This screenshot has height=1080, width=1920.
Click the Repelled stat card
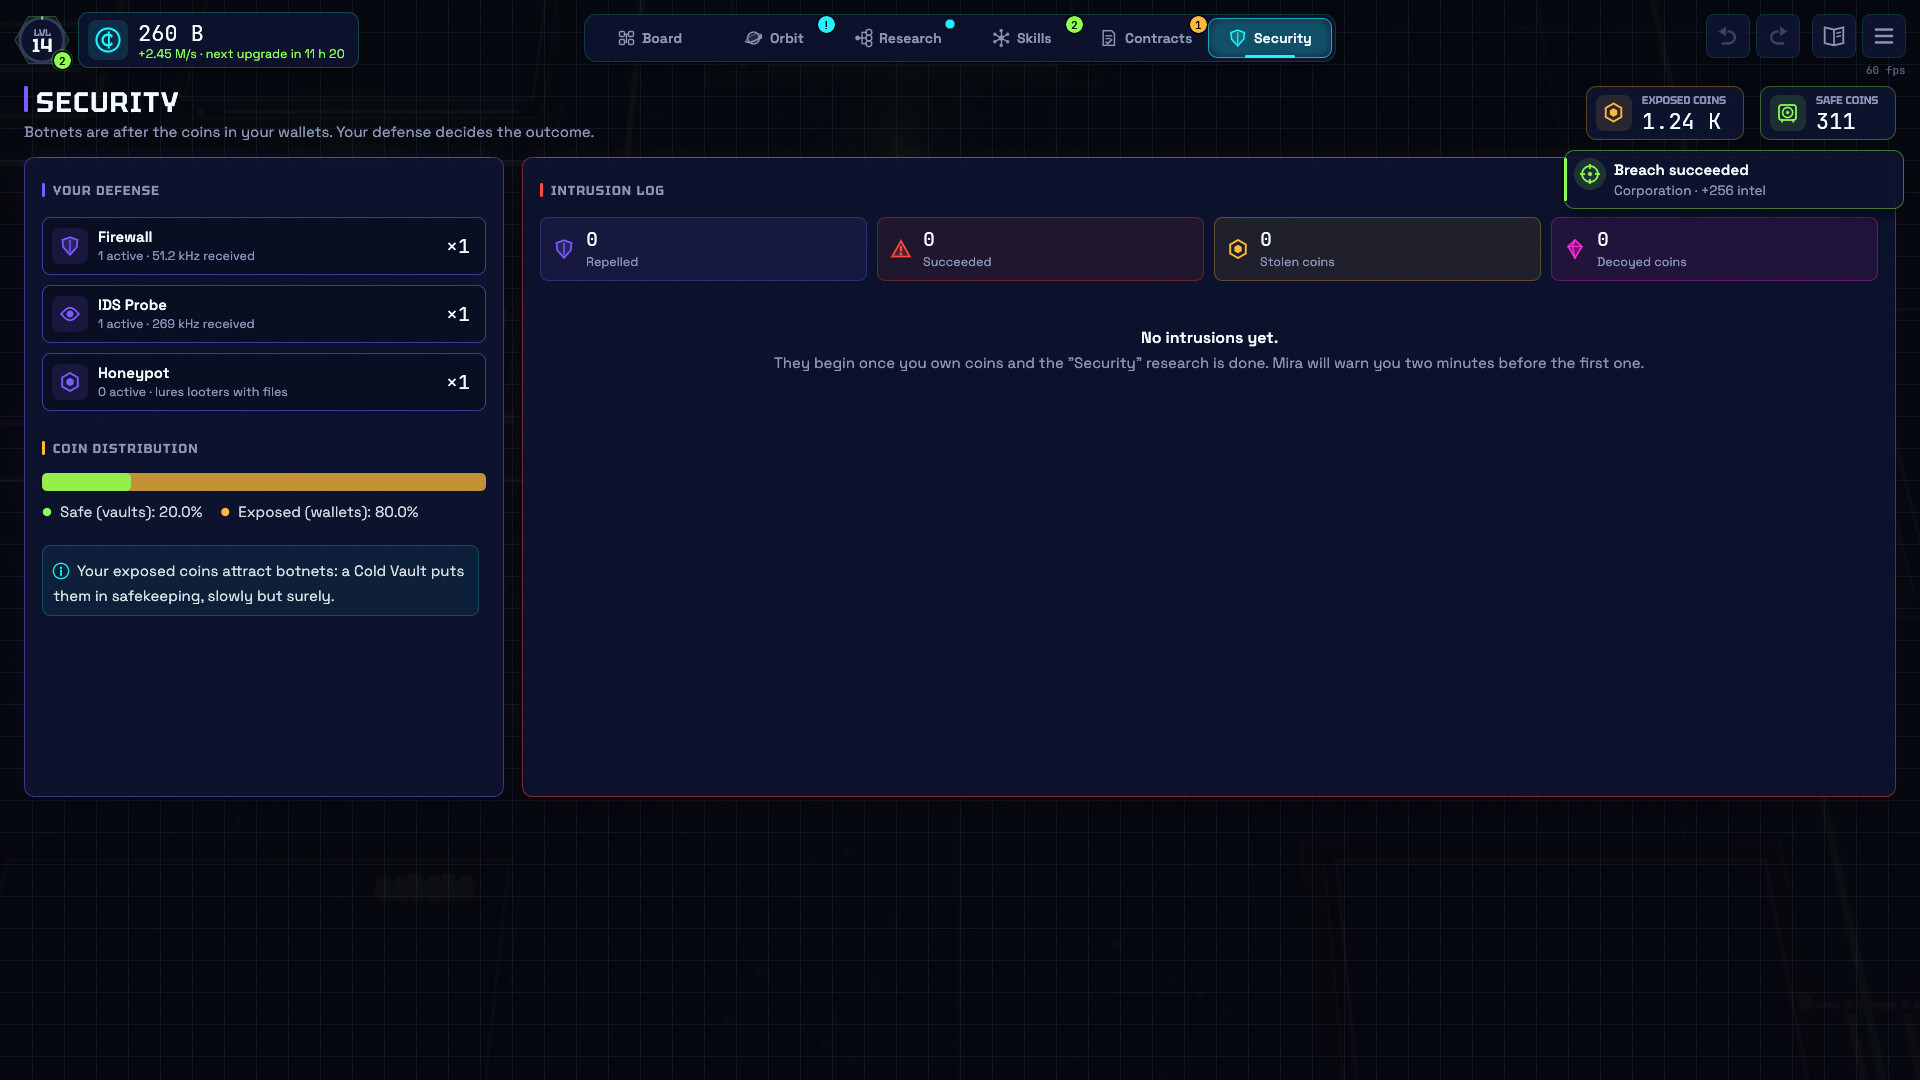(703, 249)
